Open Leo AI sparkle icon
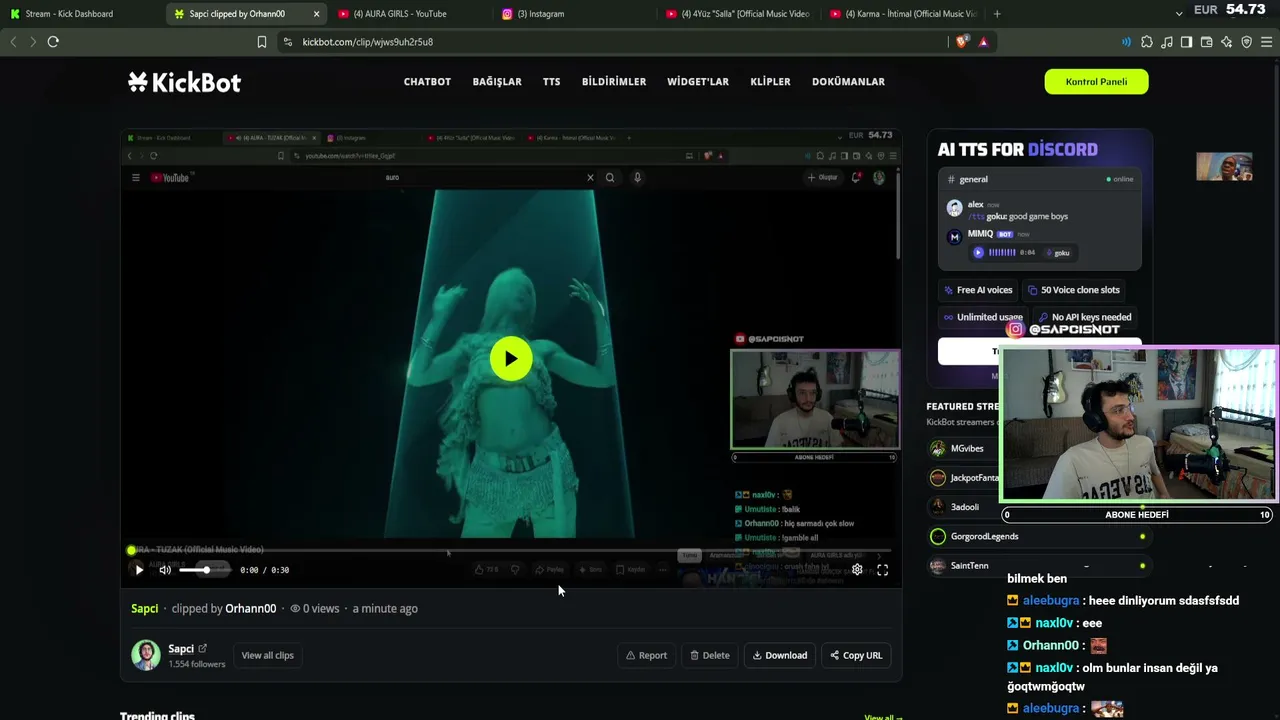The image size is (1280, 720). [1226, 42]
